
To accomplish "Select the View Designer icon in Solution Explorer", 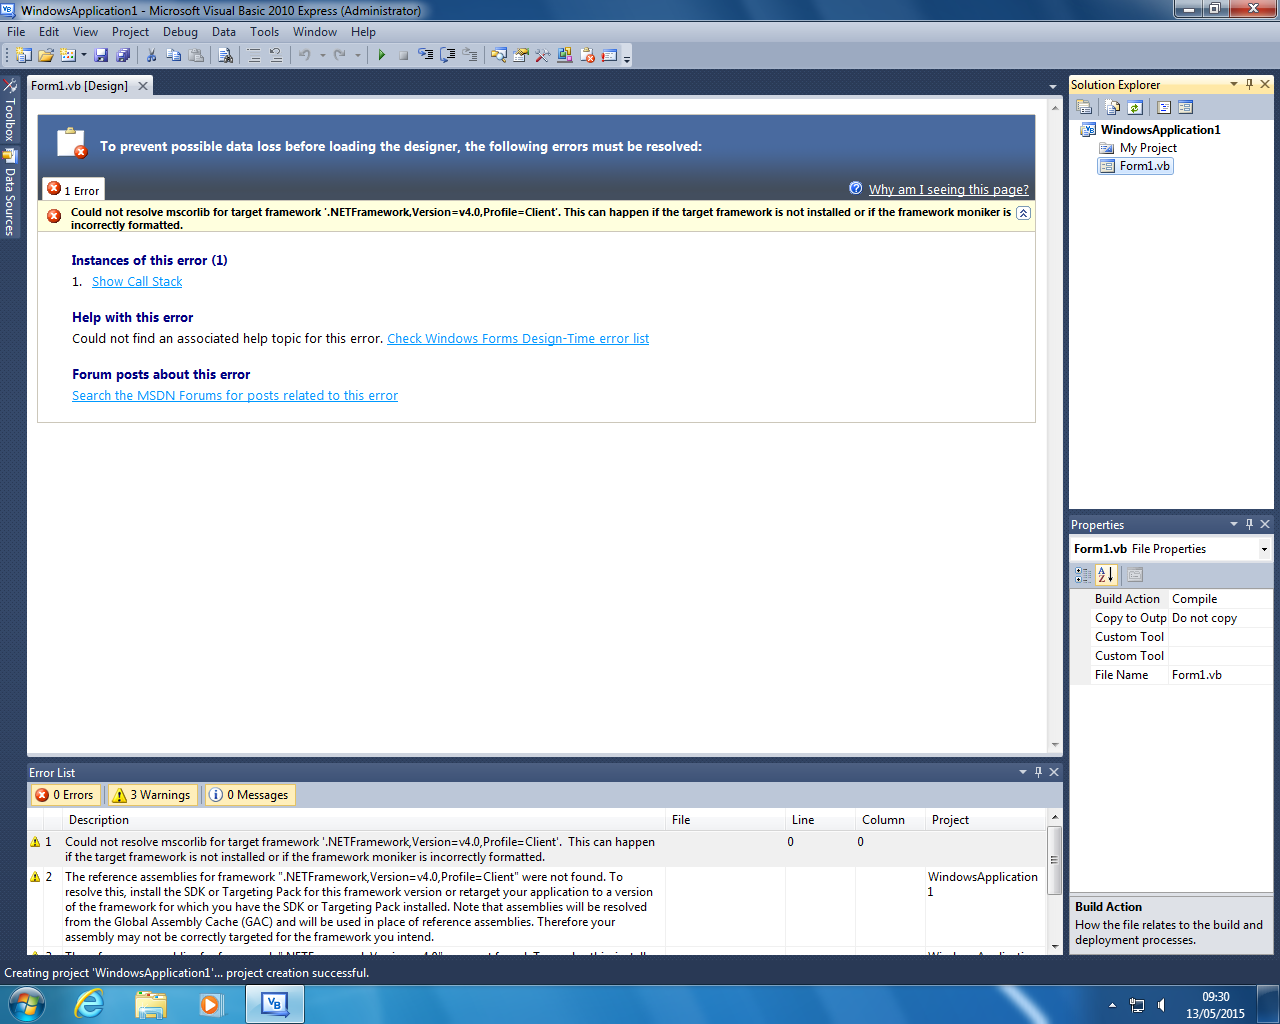I will tap(1185, 107).
